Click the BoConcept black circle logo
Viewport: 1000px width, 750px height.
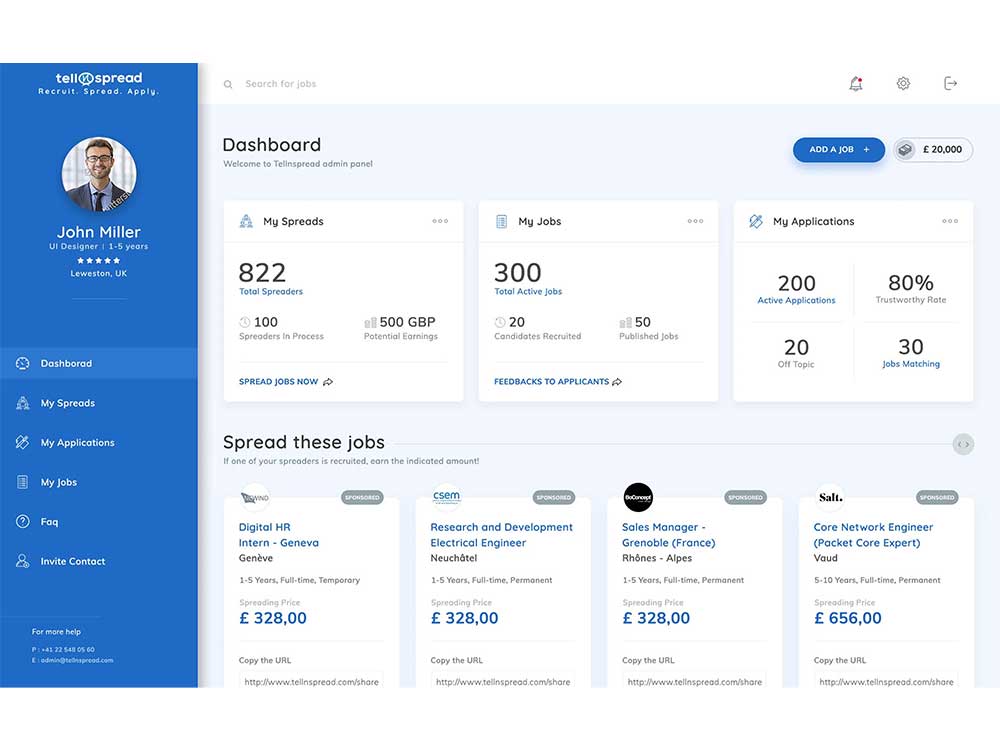click(638, 497)
